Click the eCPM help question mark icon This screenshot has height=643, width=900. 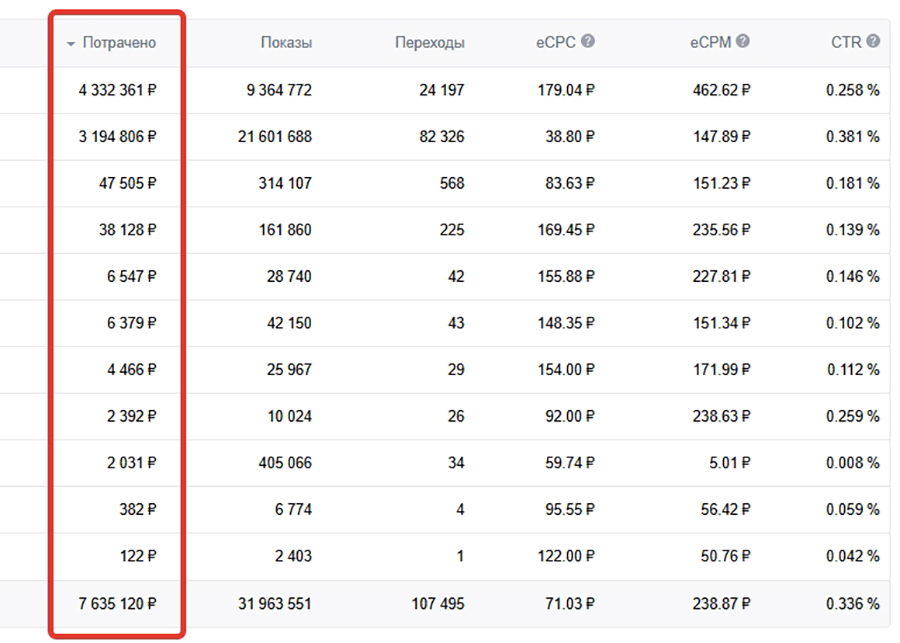(743, 42)
